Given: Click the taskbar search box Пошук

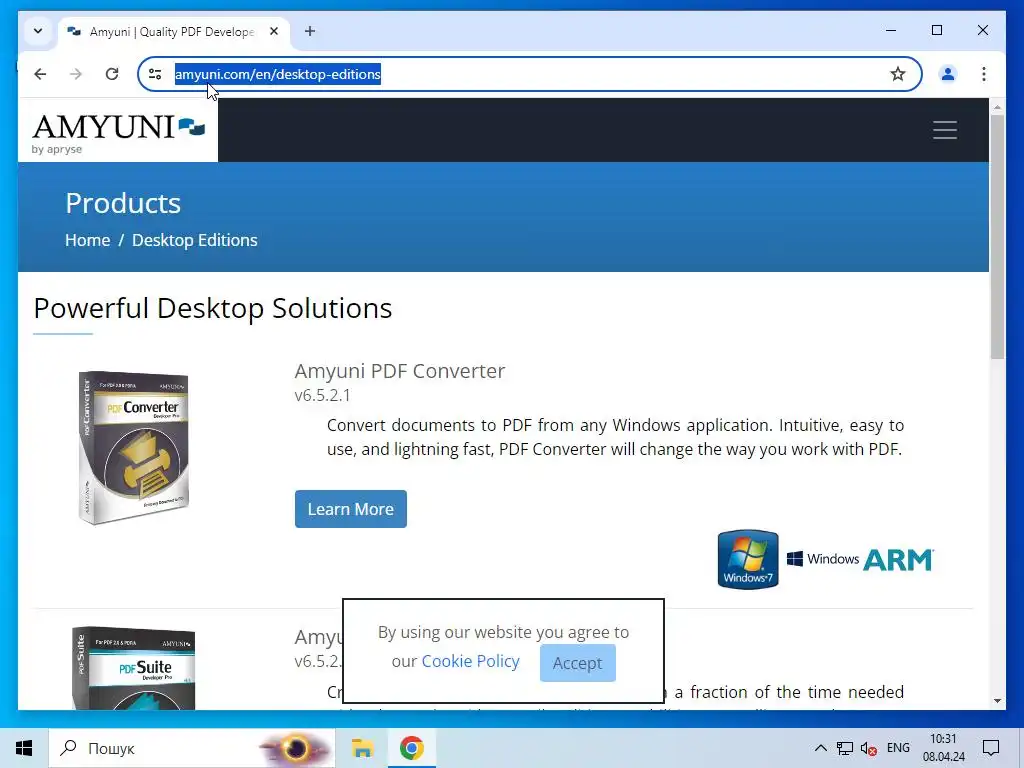Looking at the screenshot, I should pos(192,748).
